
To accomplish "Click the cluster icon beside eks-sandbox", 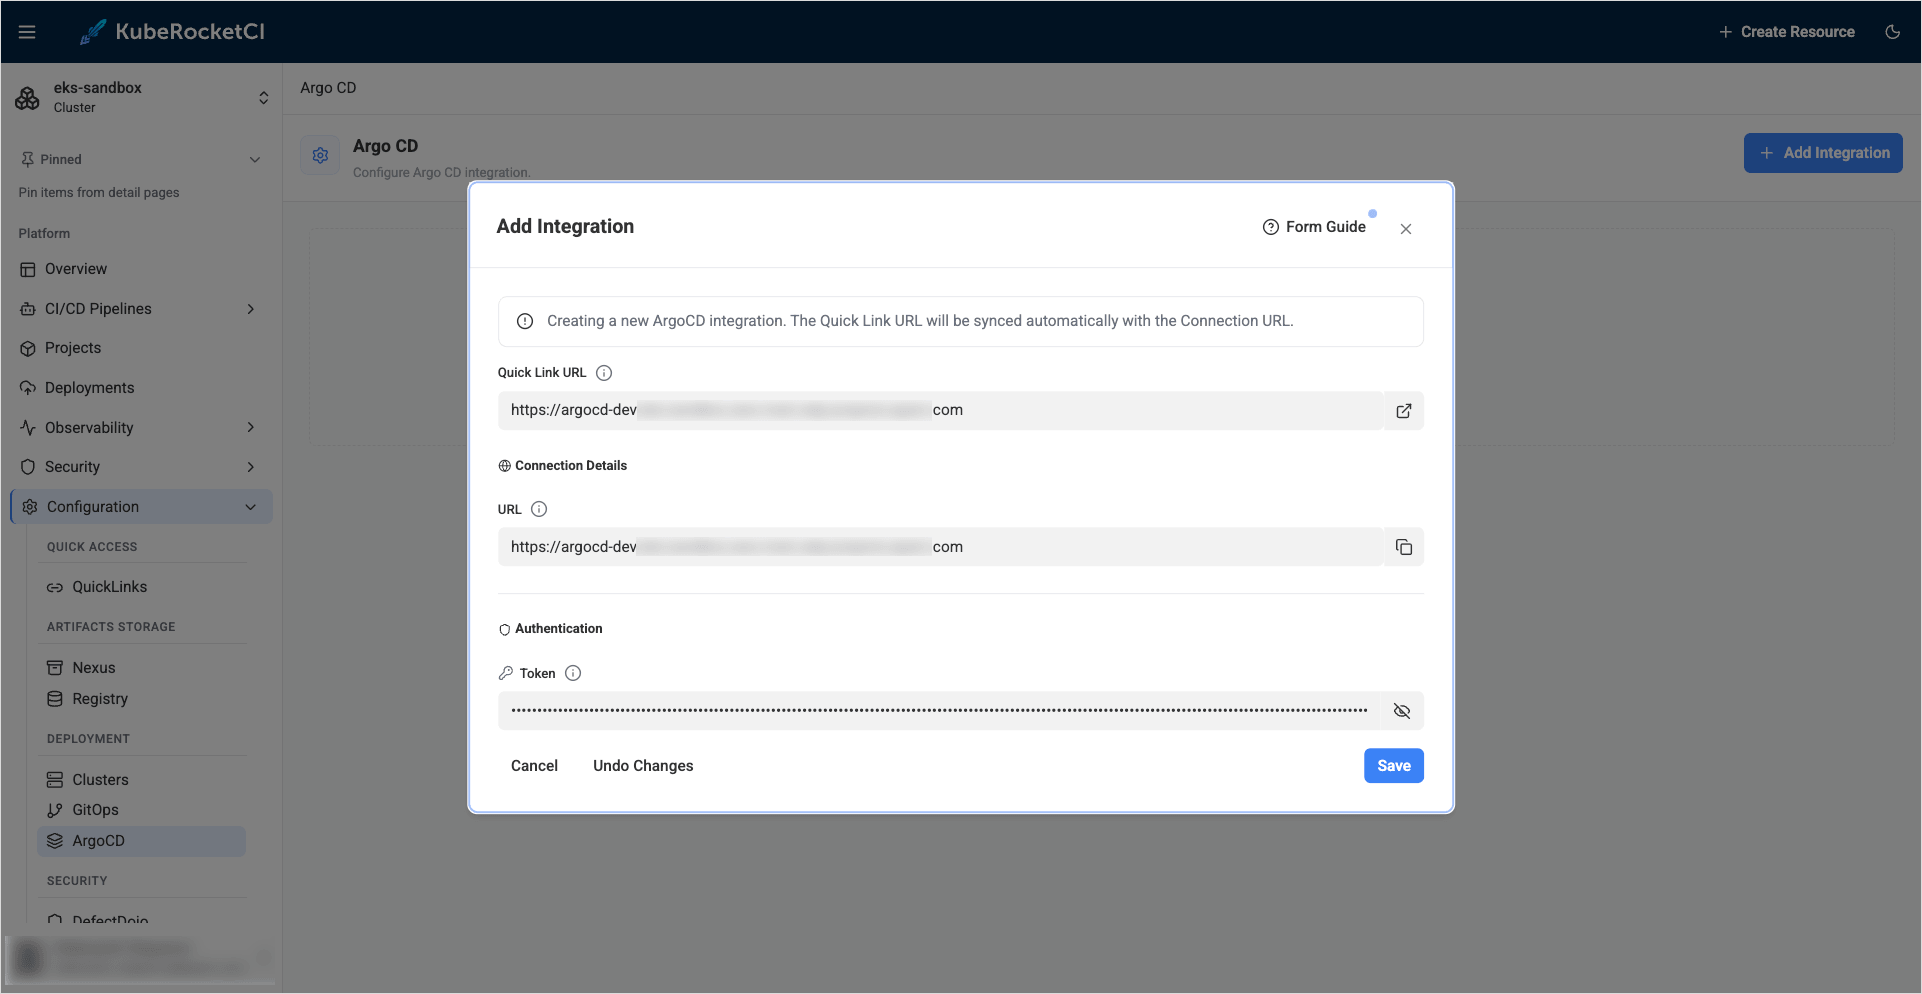I will (x=28, y=97).
